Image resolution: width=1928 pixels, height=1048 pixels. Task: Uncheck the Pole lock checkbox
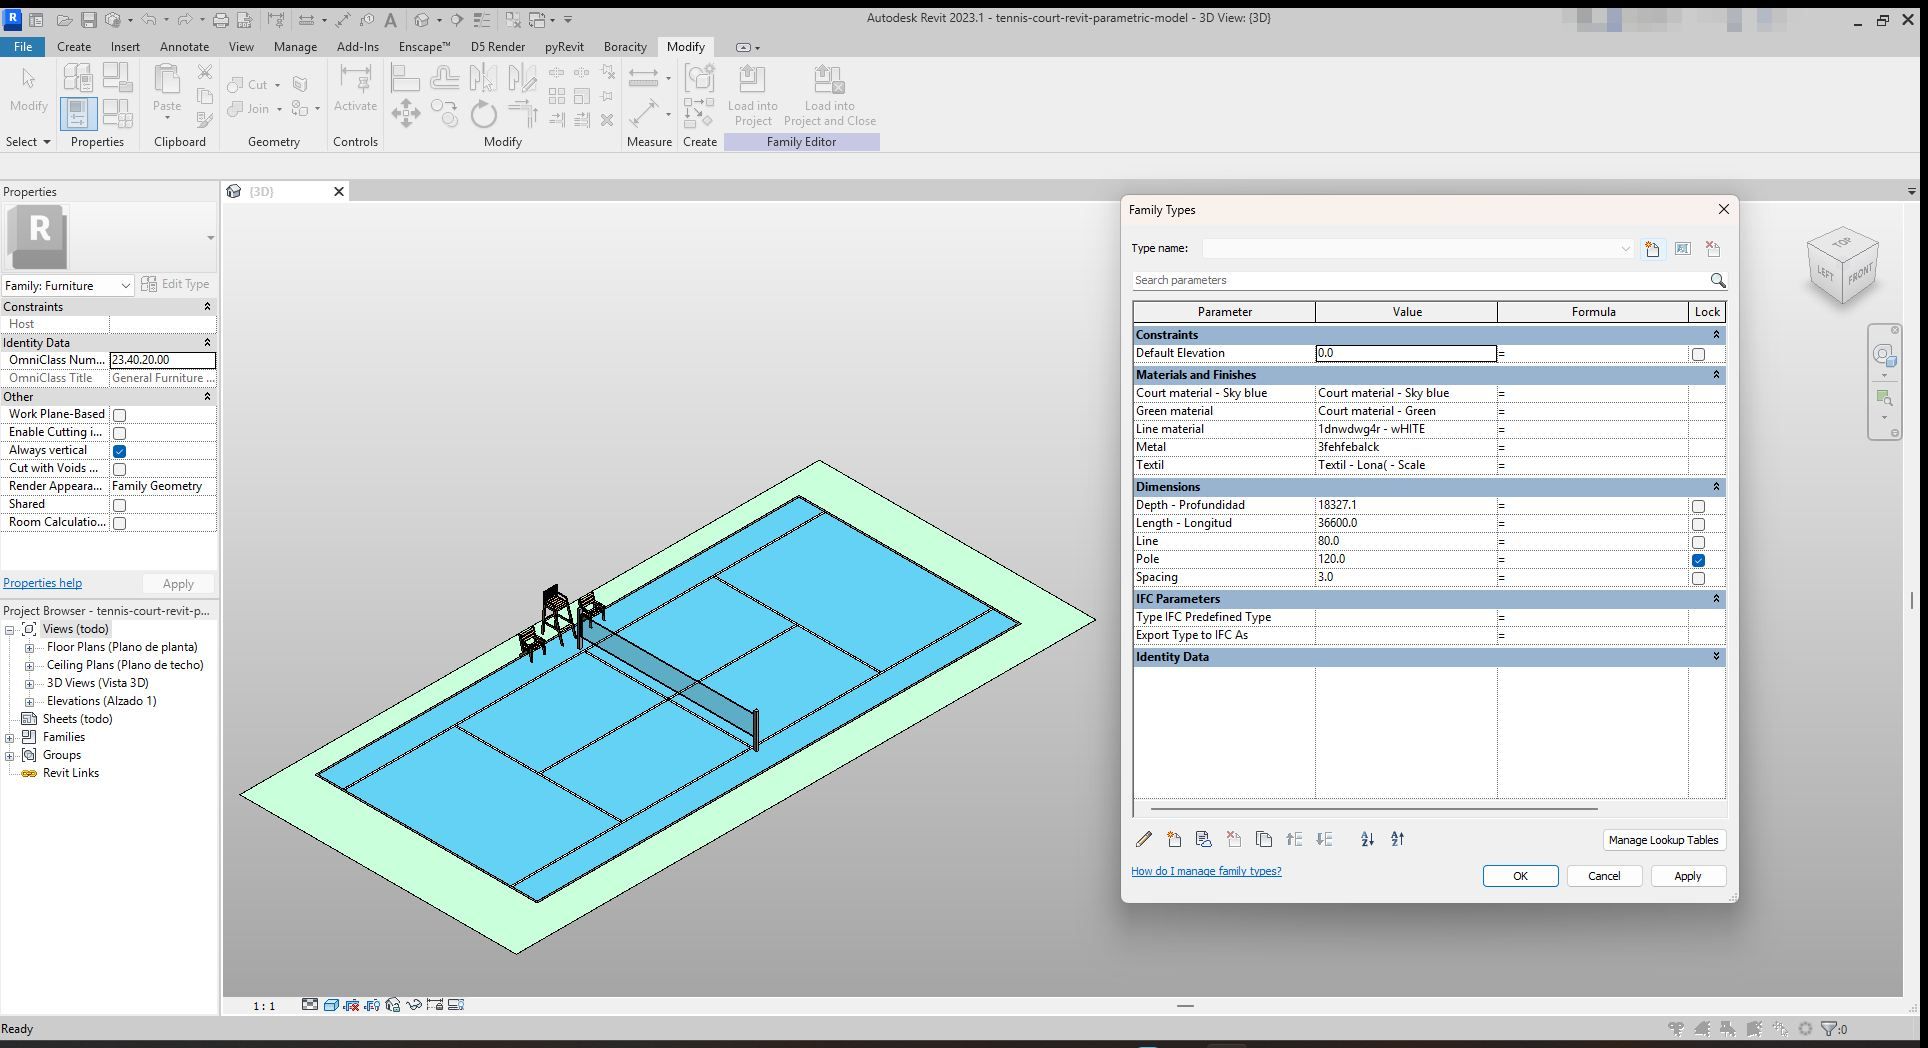coord(1698,560)
